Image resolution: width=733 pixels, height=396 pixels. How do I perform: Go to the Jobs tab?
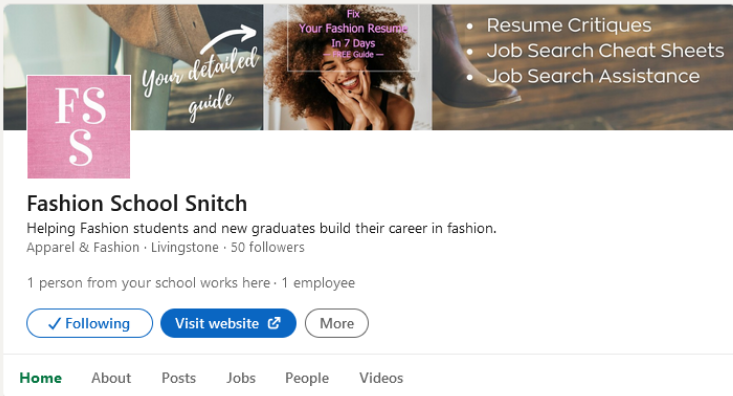click(x=241, y=378)
